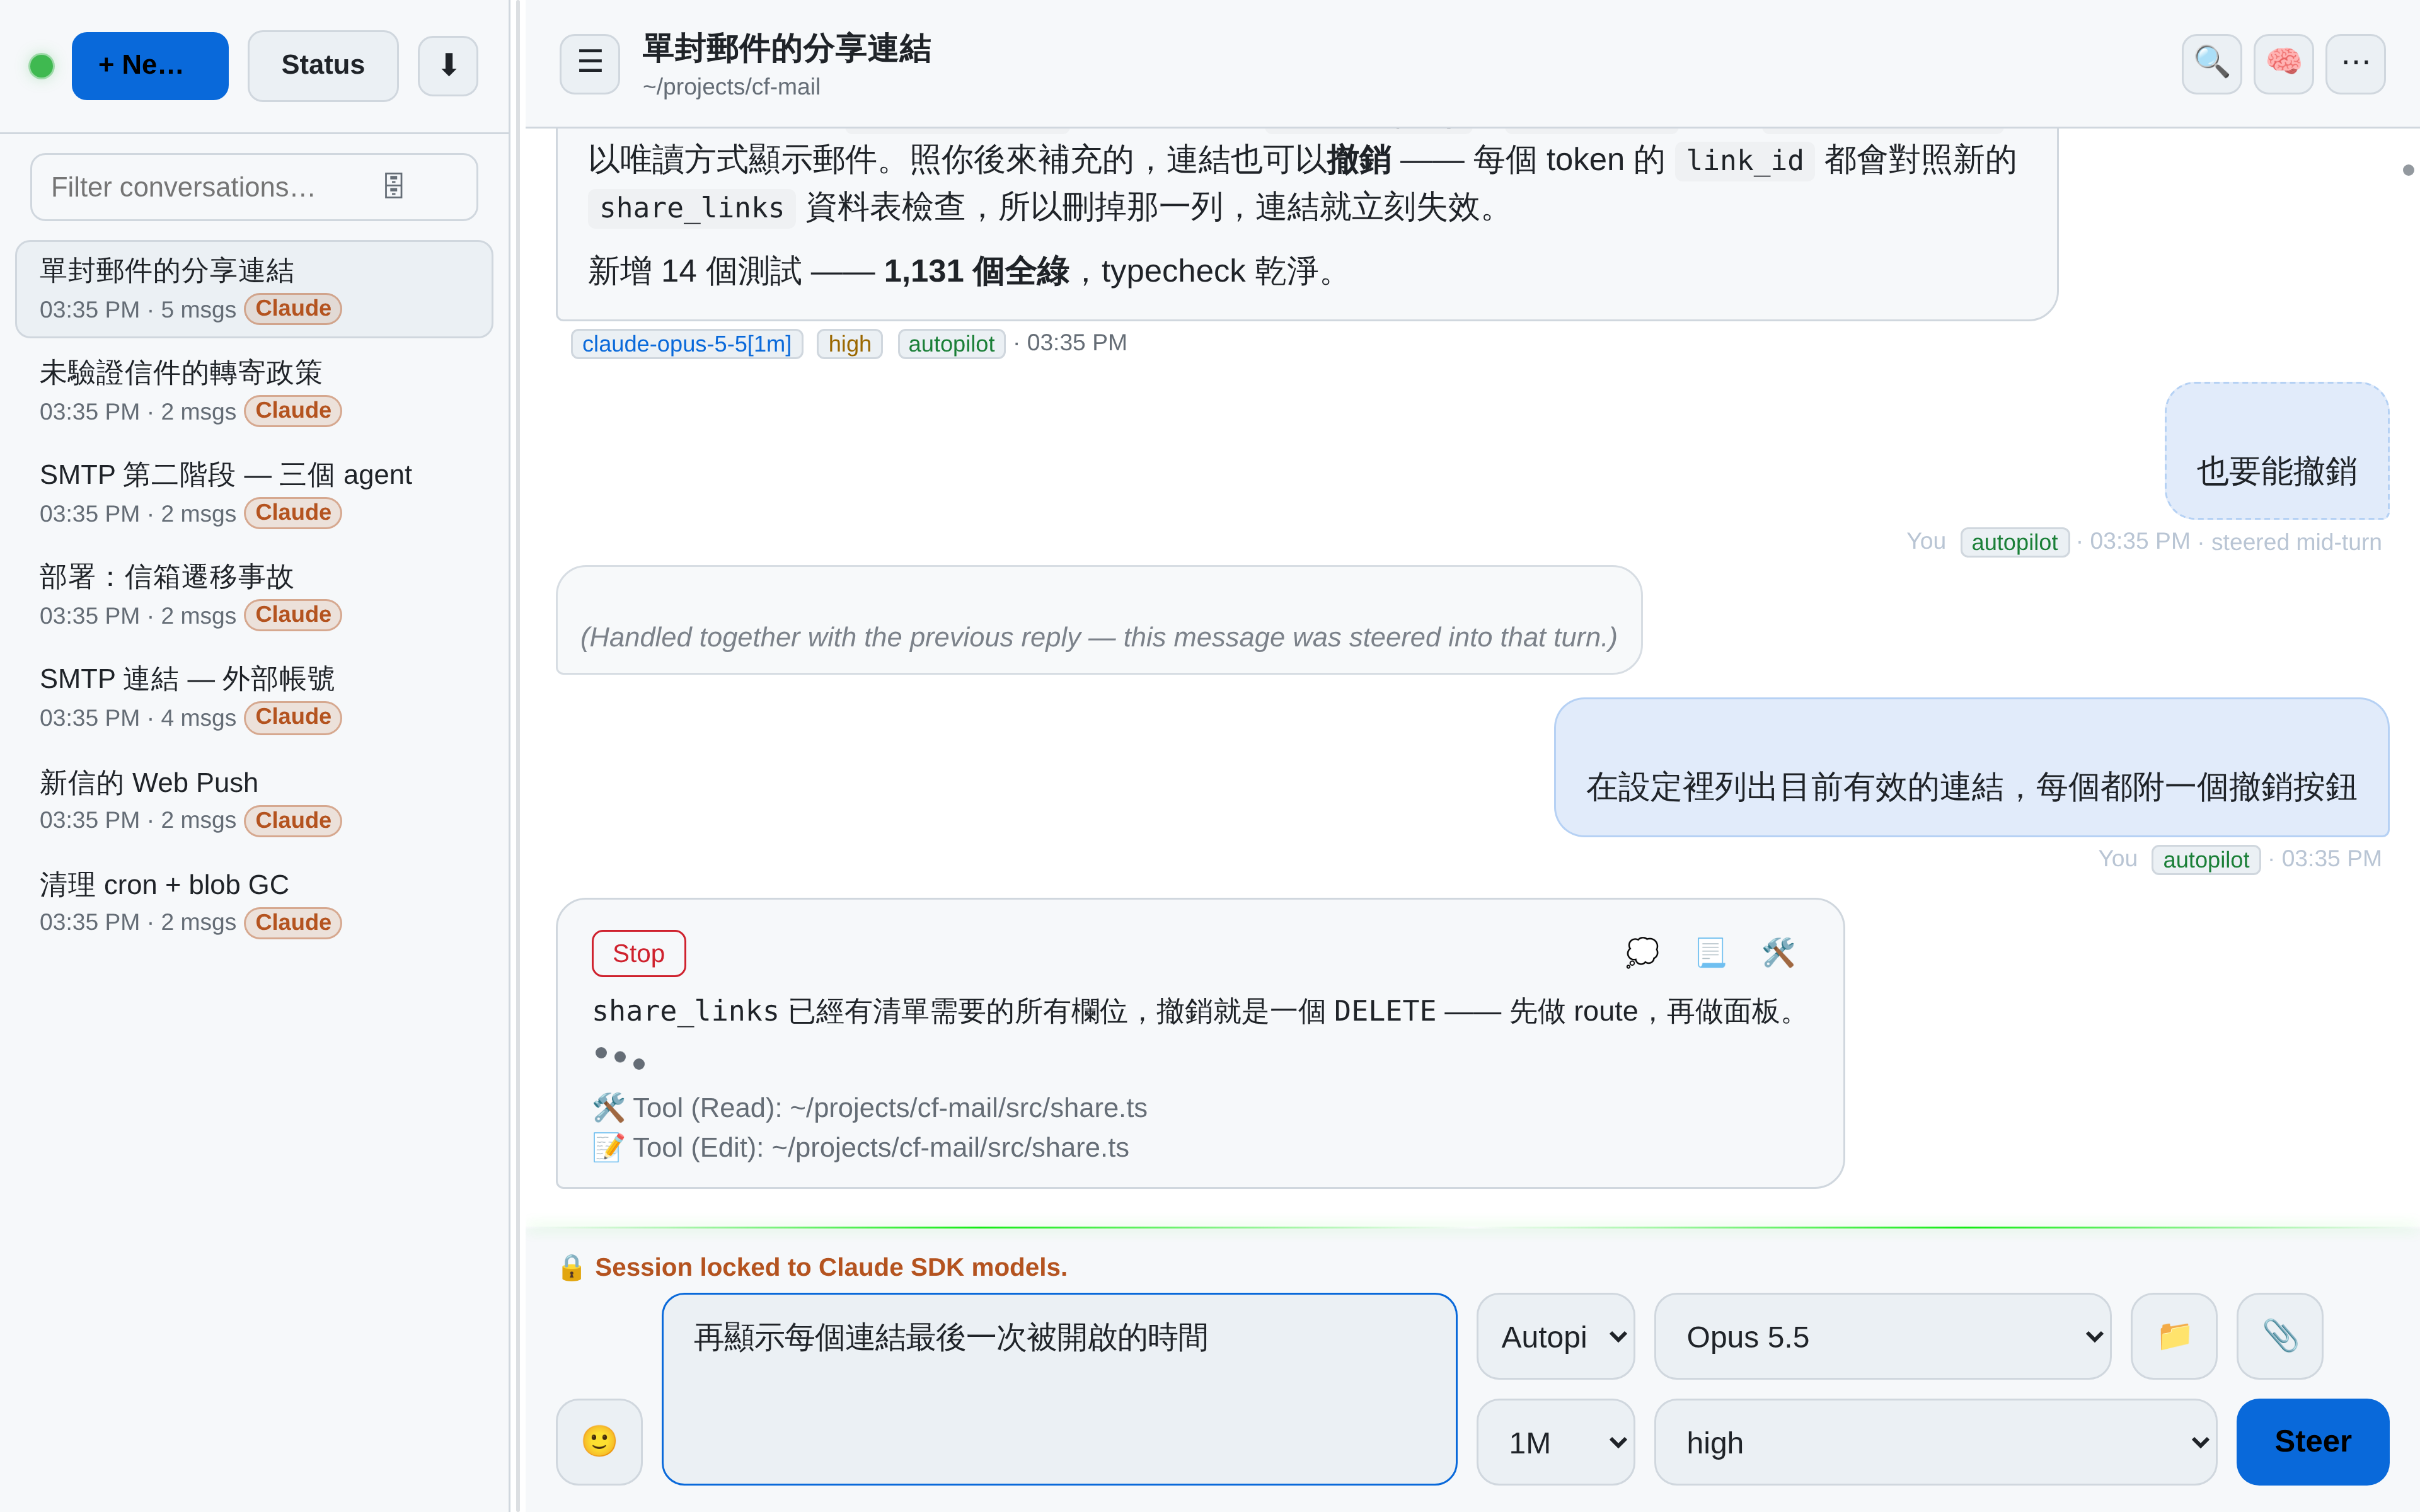Click the ~/projects/cf-mail path in header
This screenshot has width=2420, height=1512.
731,87
